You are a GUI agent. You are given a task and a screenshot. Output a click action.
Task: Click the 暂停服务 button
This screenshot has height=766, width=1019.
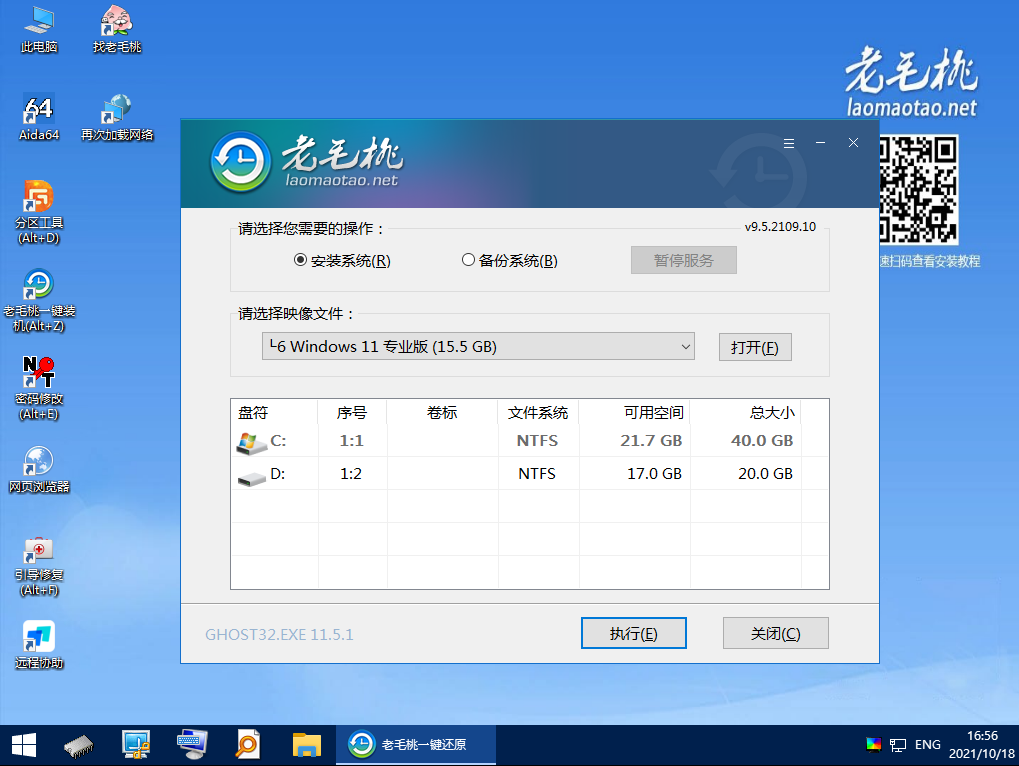pyautogui.click(x=684, y=260)
